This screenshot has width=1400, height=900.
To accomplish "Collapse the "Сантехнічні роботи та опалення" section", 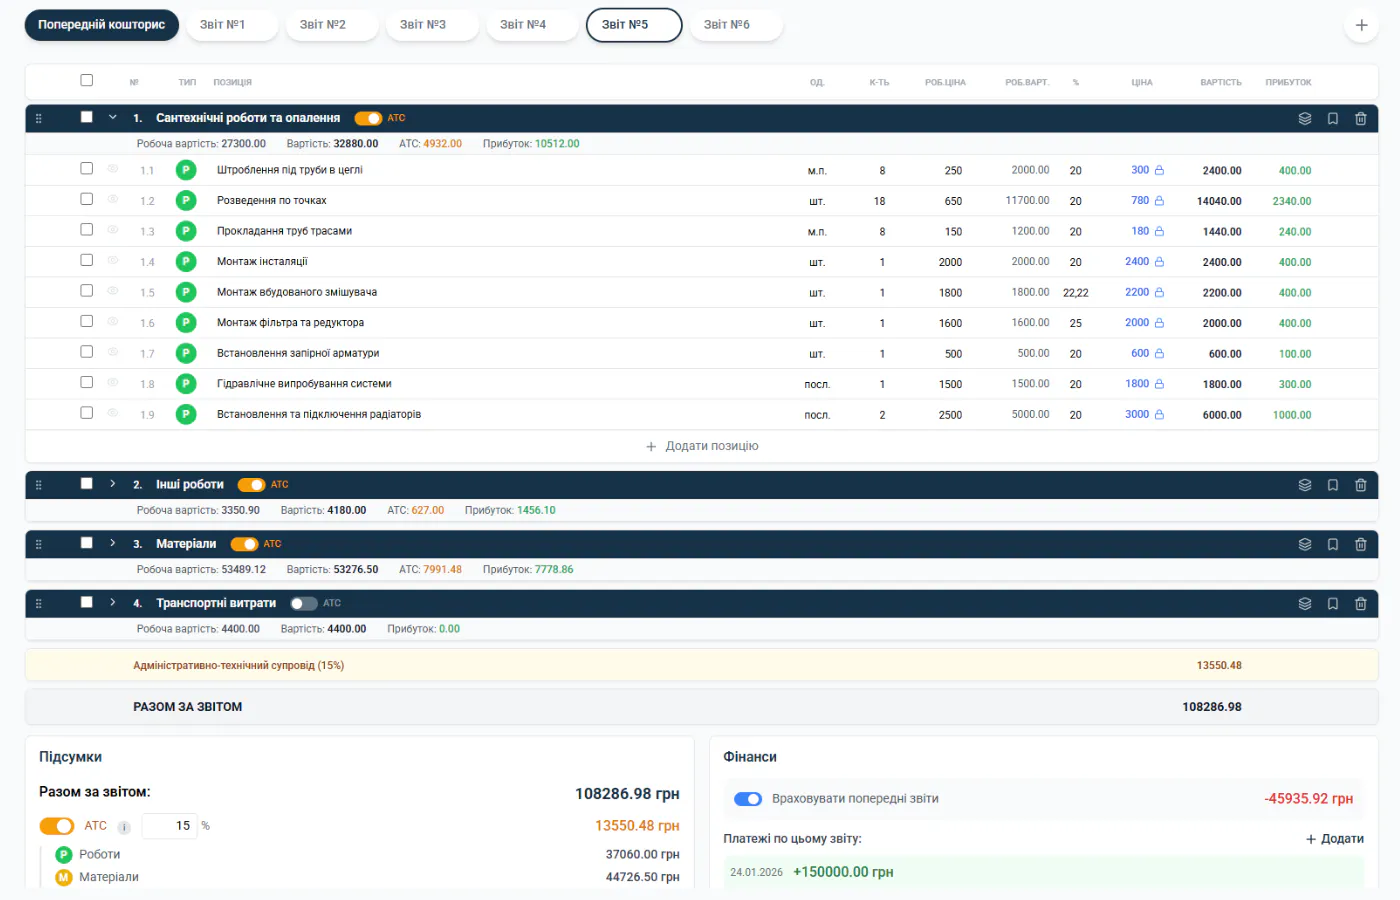I will [x=113, y=117].
